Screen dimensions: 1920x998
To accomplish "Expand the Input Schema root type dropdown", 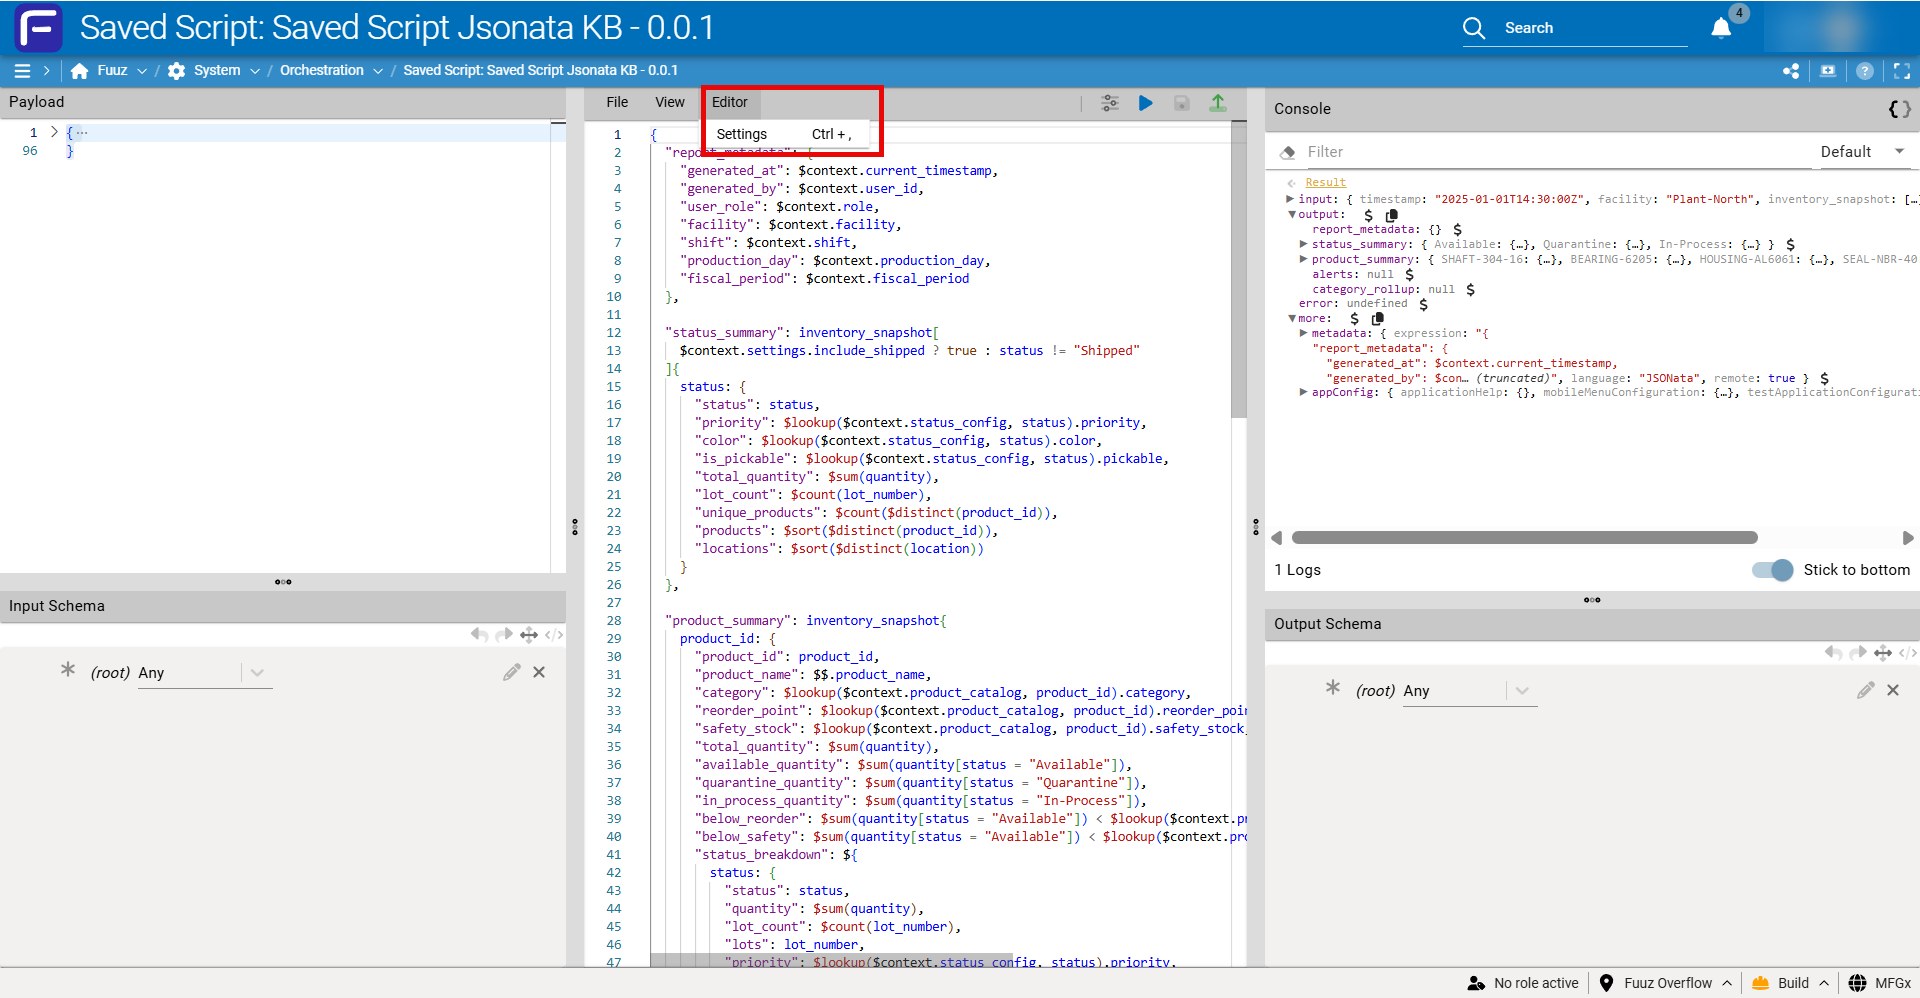I will click(x=257, y=673).
